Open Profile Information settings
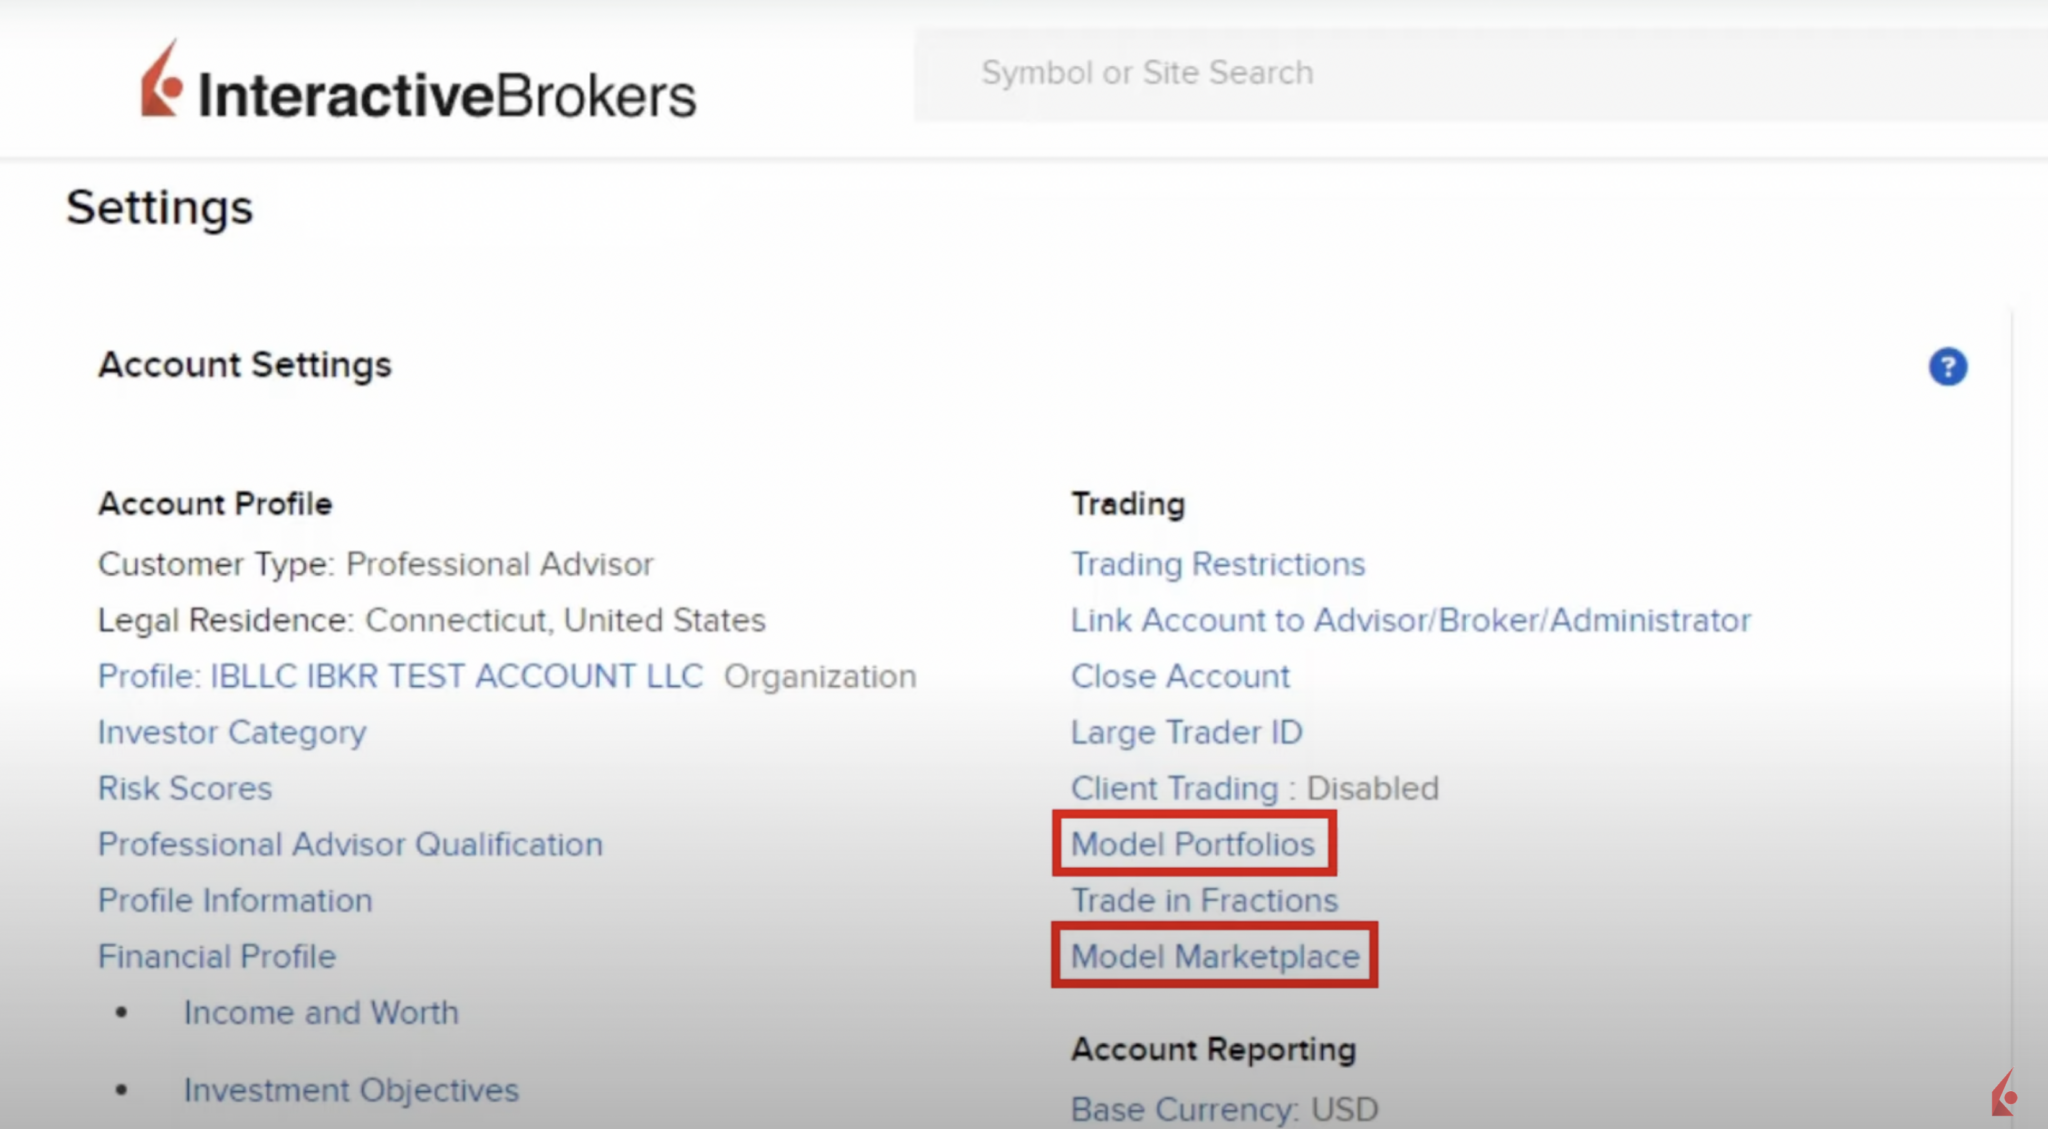Image resolution: width=2048 pixels, height=1129 pixels. click(x=235, y=900)
